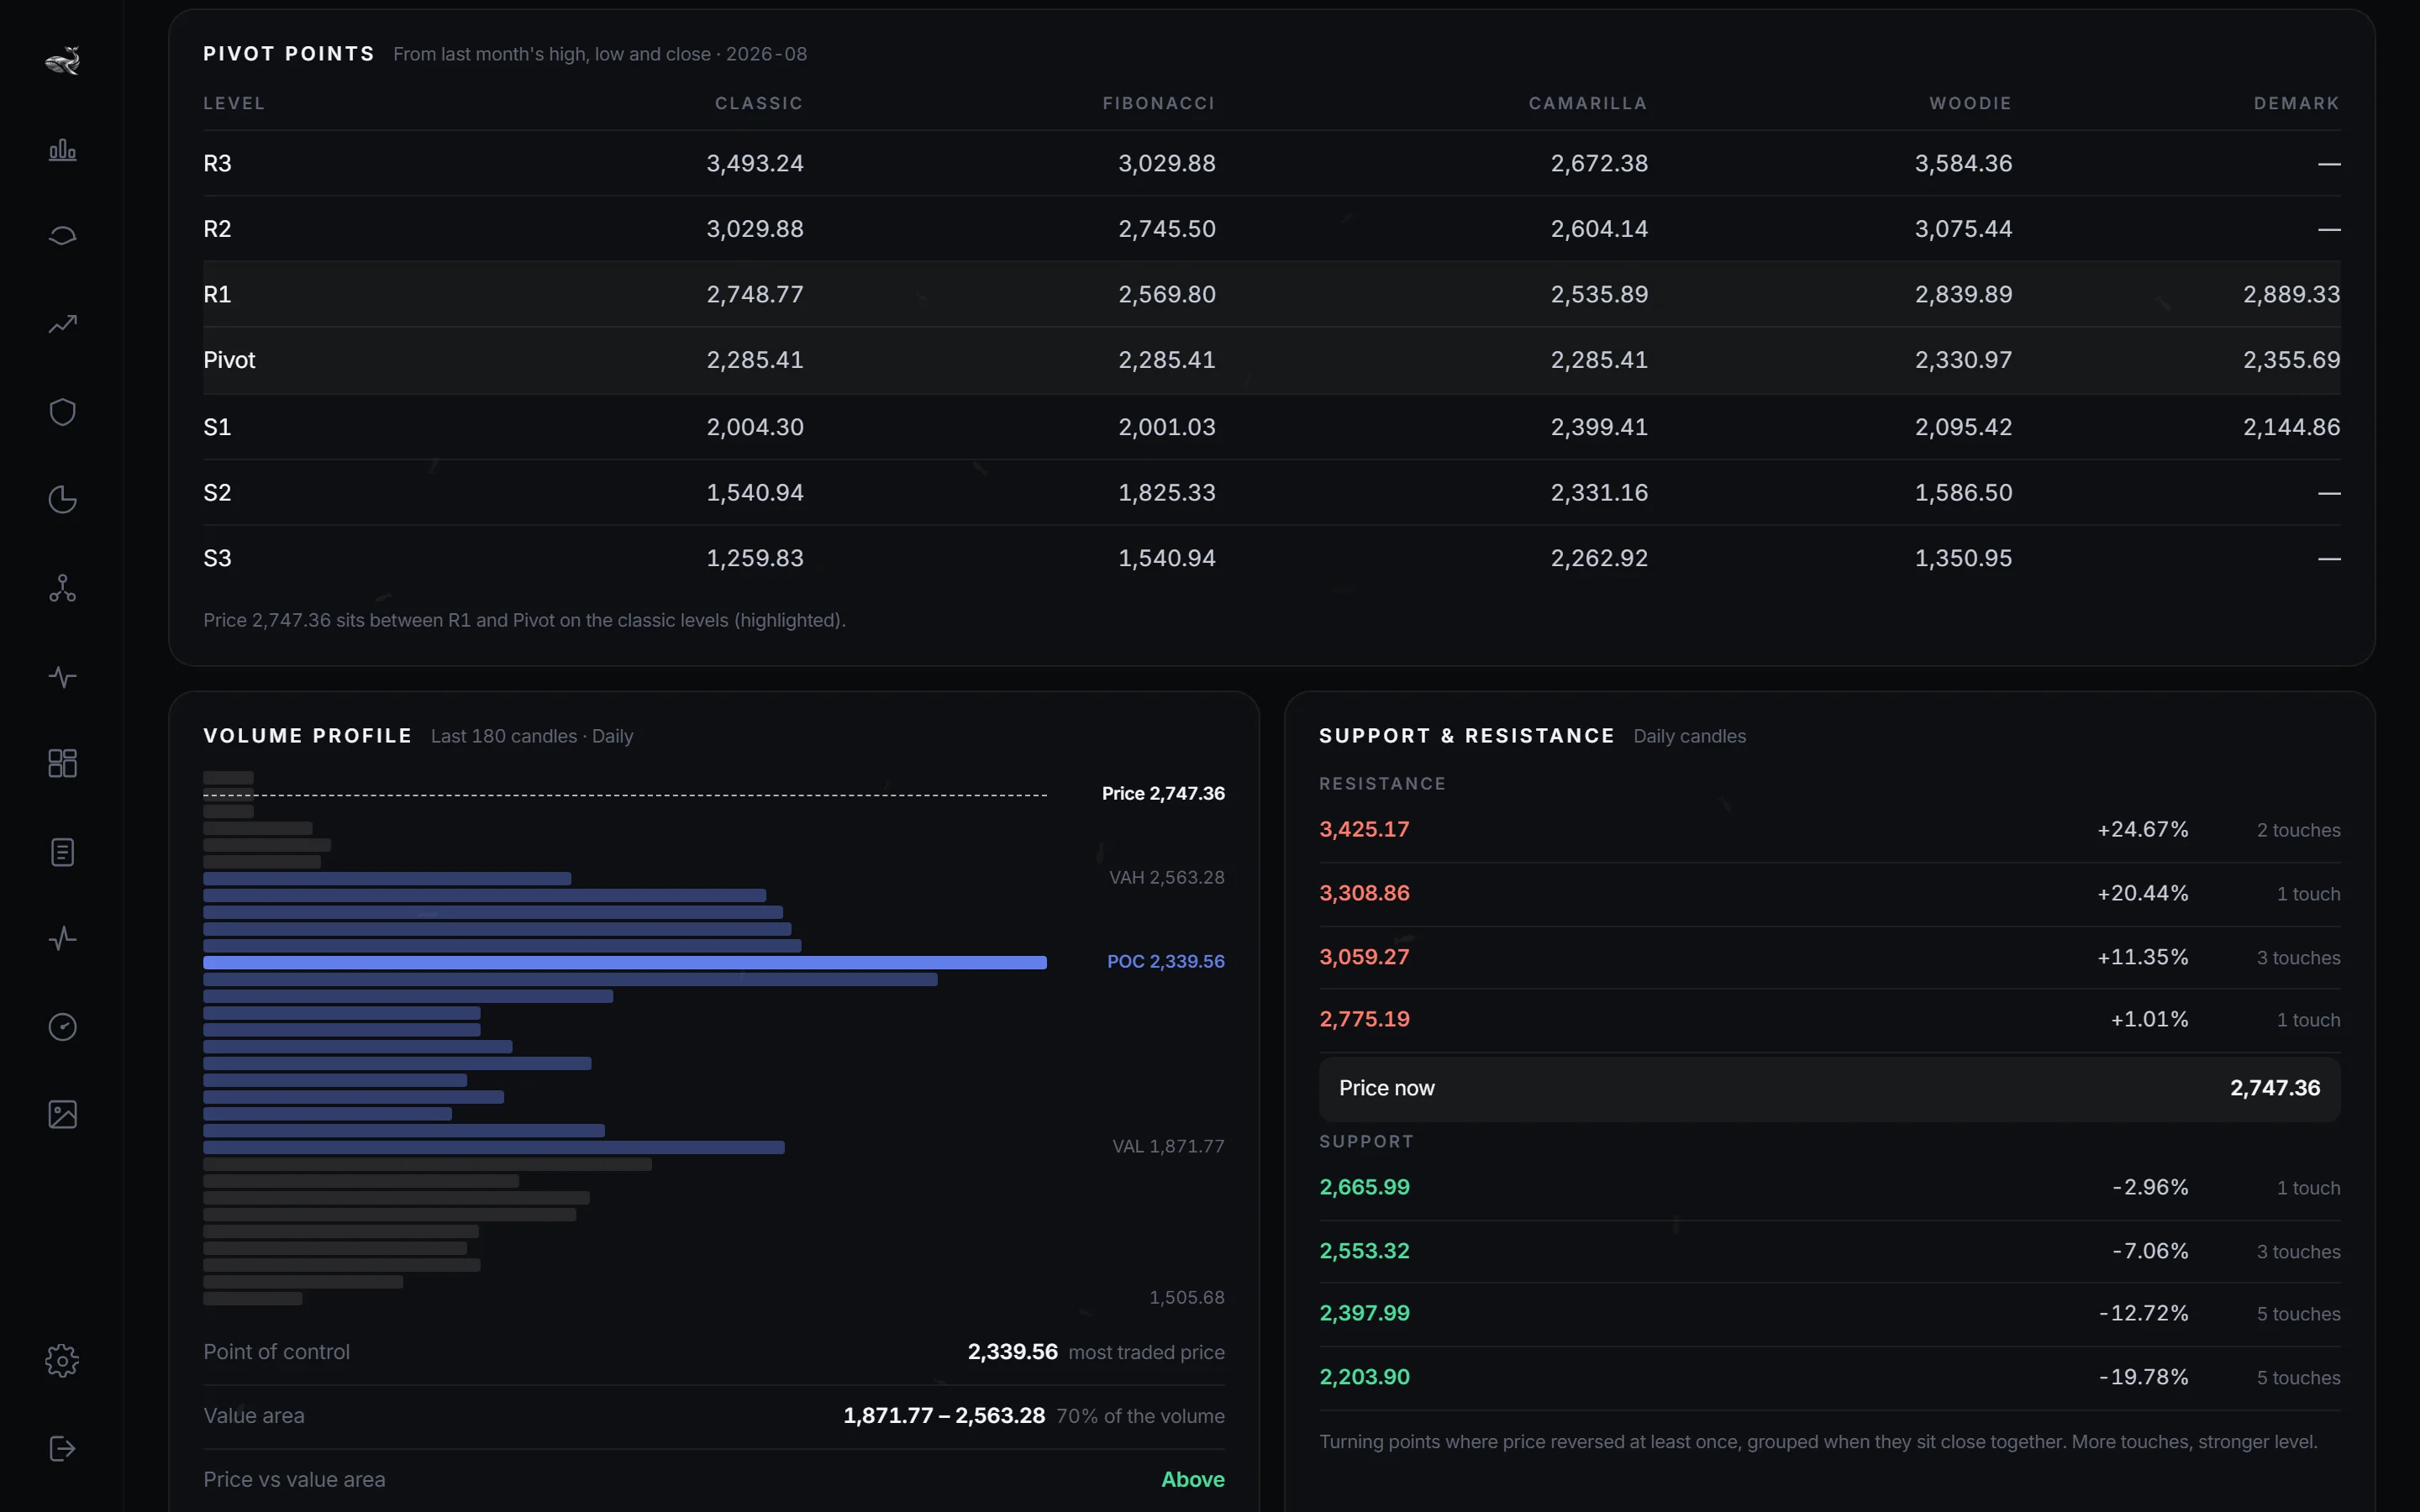2420x1512 pixels.
Task: Click the Price now row
Action: point(1829,1088)
